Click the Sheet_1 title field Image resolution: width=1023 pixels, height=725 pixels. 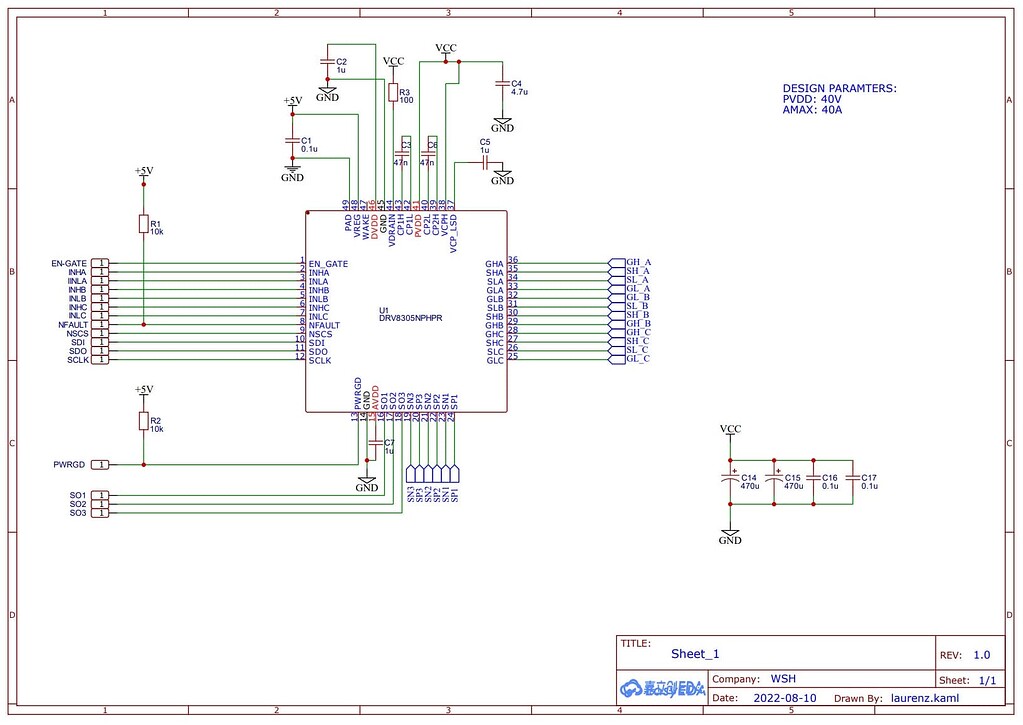pyautogui.click(x=695, y=654)
